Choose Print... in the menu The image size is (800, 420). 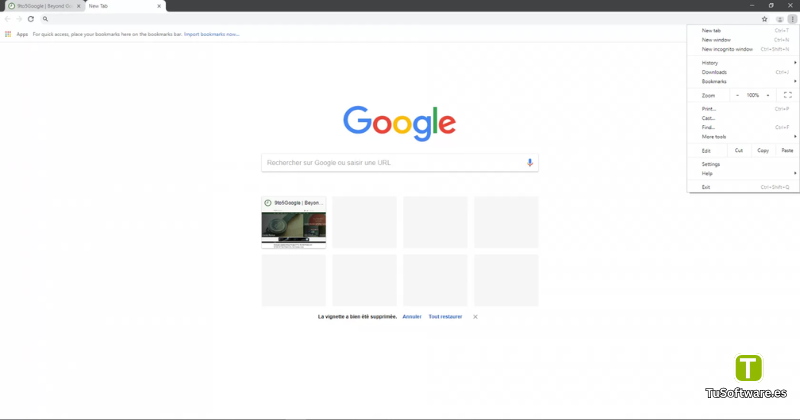(743, 109)
